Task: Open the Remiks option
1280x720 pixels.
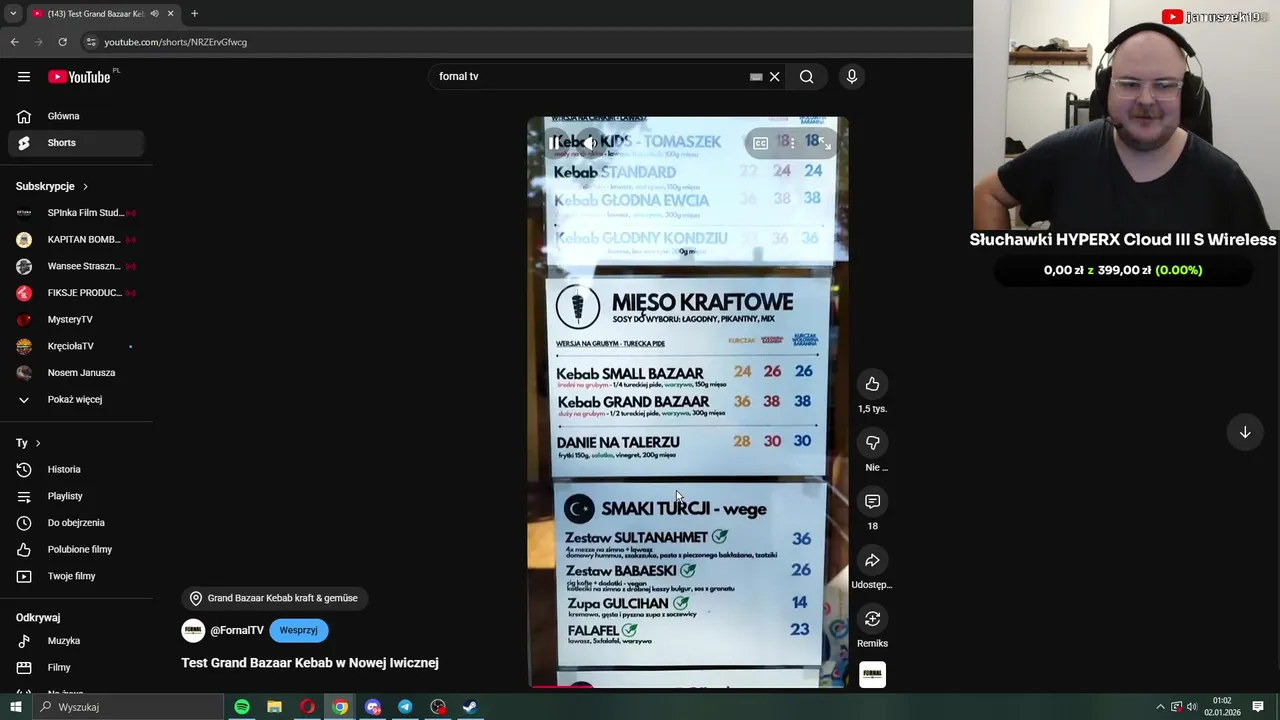Action: 872,619
